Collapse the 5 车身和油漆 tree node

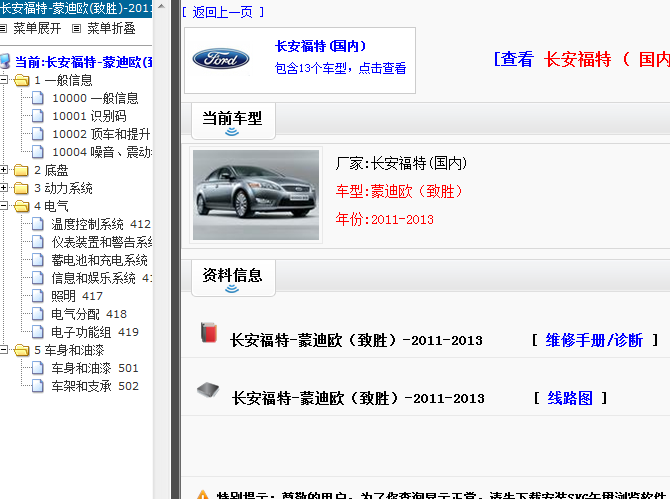[3, 349]
